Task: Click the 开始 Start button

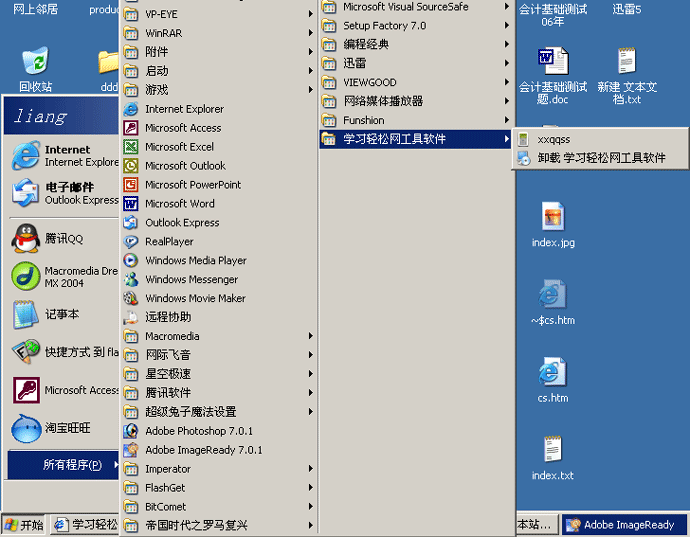Action: (24, 525)
